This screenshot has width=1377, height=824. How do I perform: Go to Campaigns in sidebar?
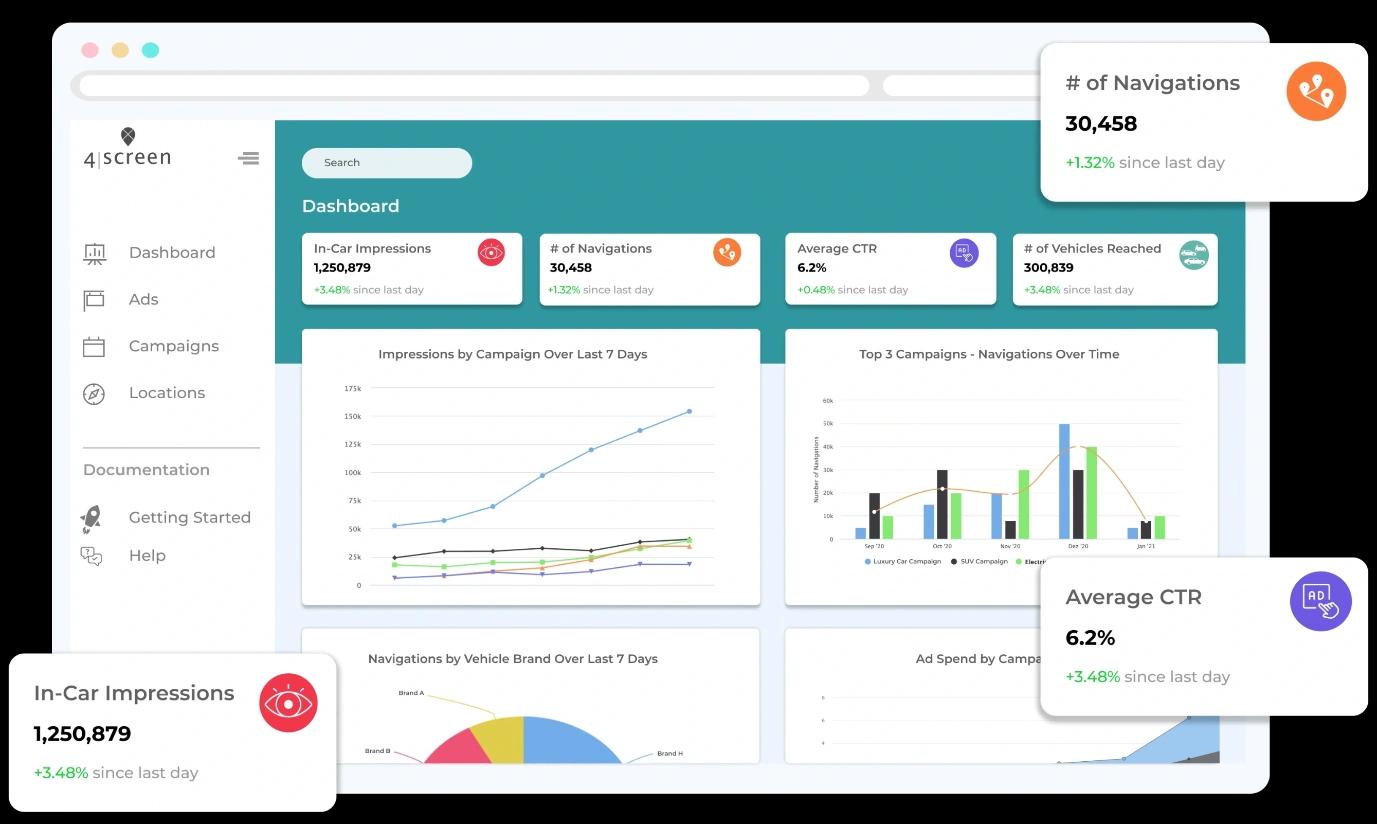click(174, 346)
